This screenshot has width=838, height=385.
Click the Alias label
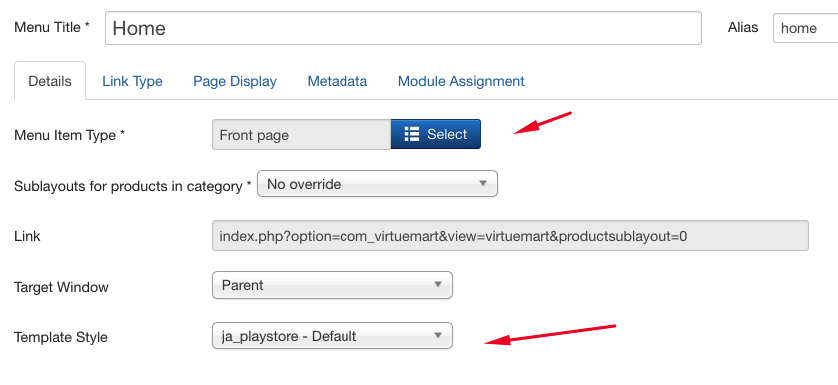point(743,27)
